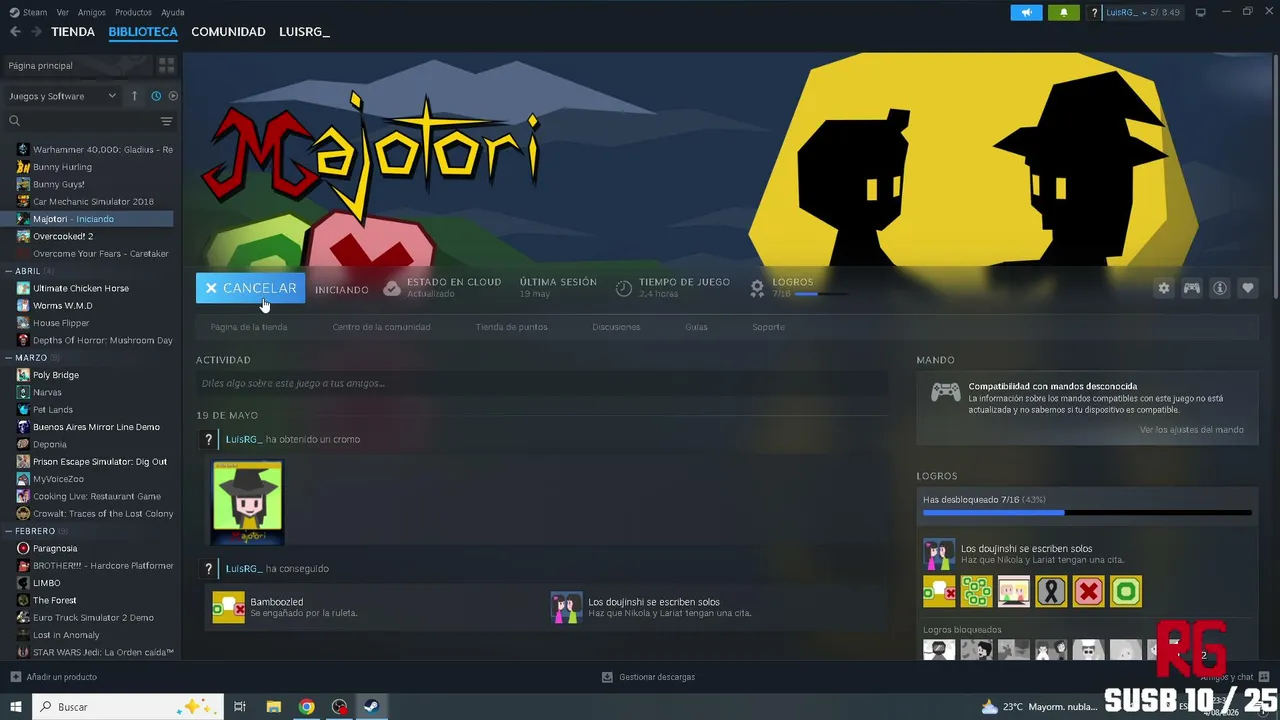Collapse the FEBRERO game group
Viewport: 1280px width, 720px height.
pyautogui.click(x=36, y=531)
